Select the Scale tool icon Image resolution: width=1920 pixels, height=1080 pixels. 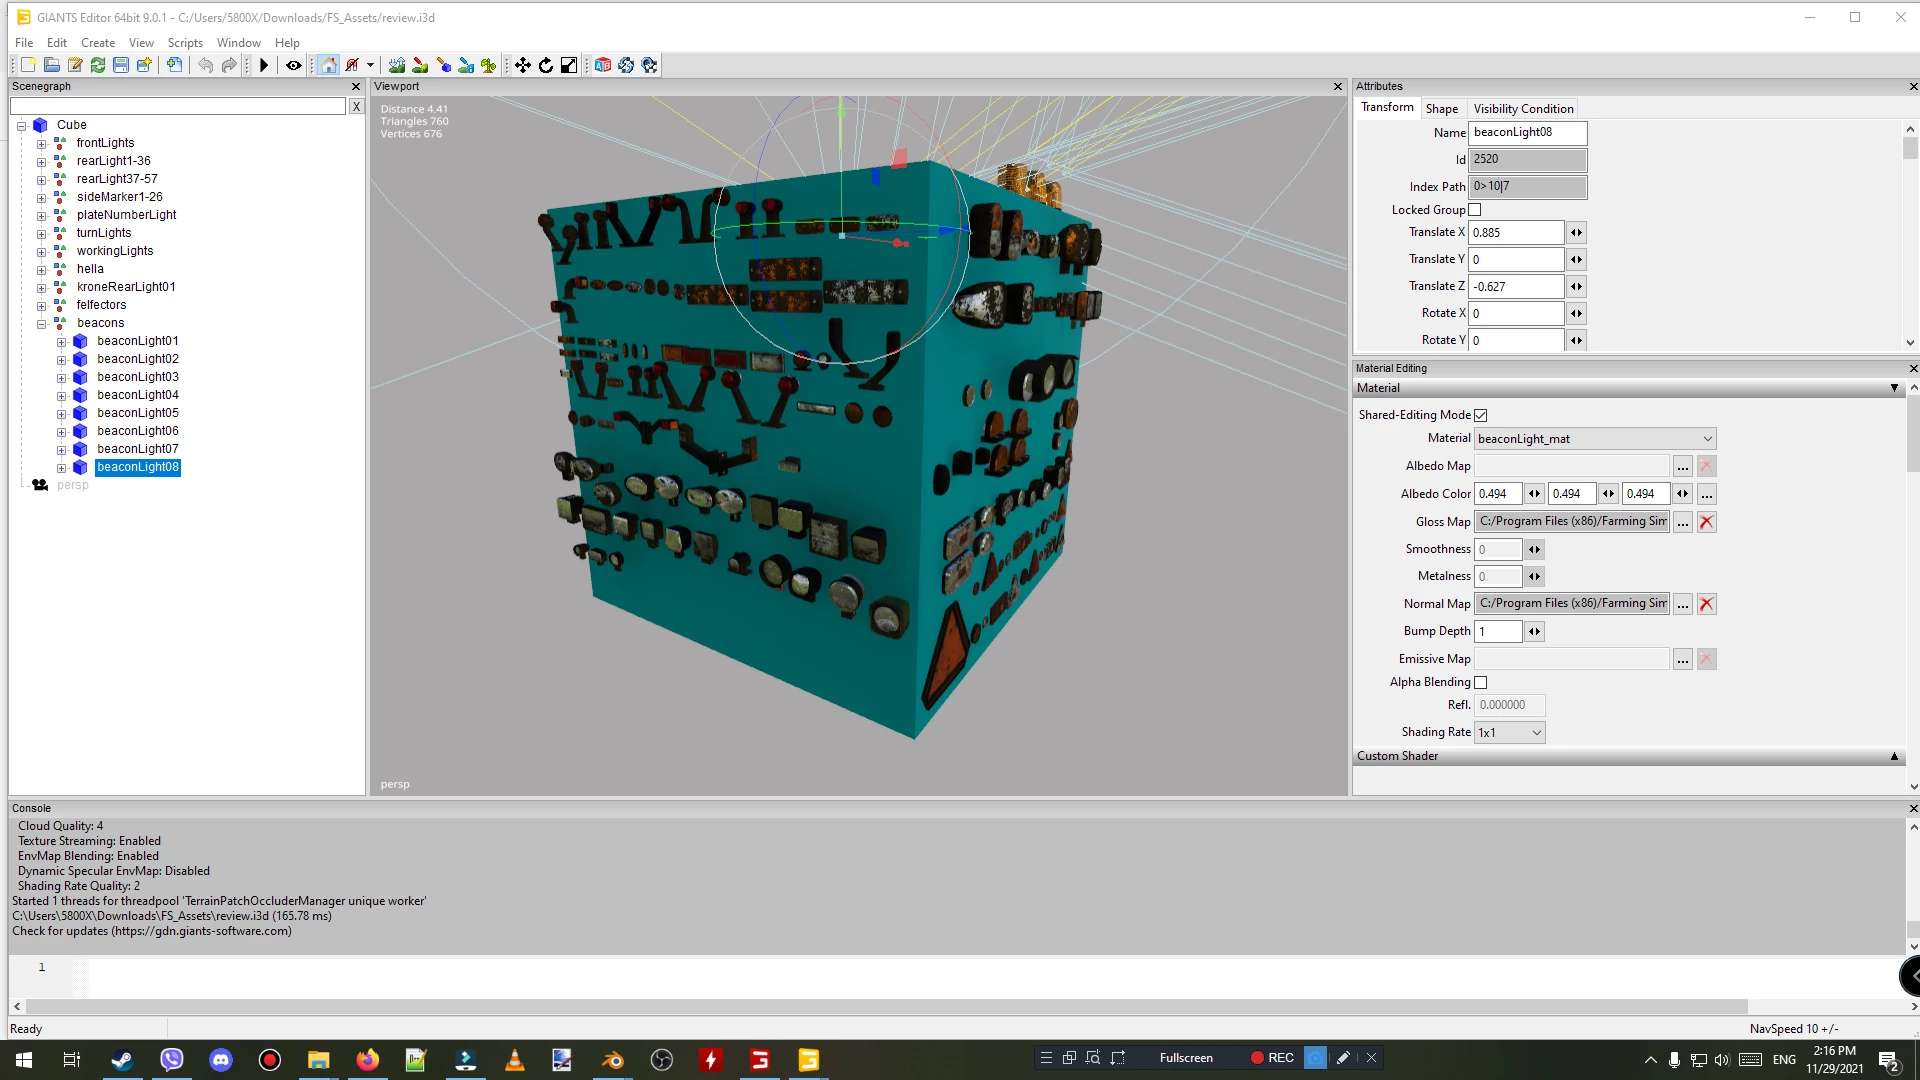point(569,65)
